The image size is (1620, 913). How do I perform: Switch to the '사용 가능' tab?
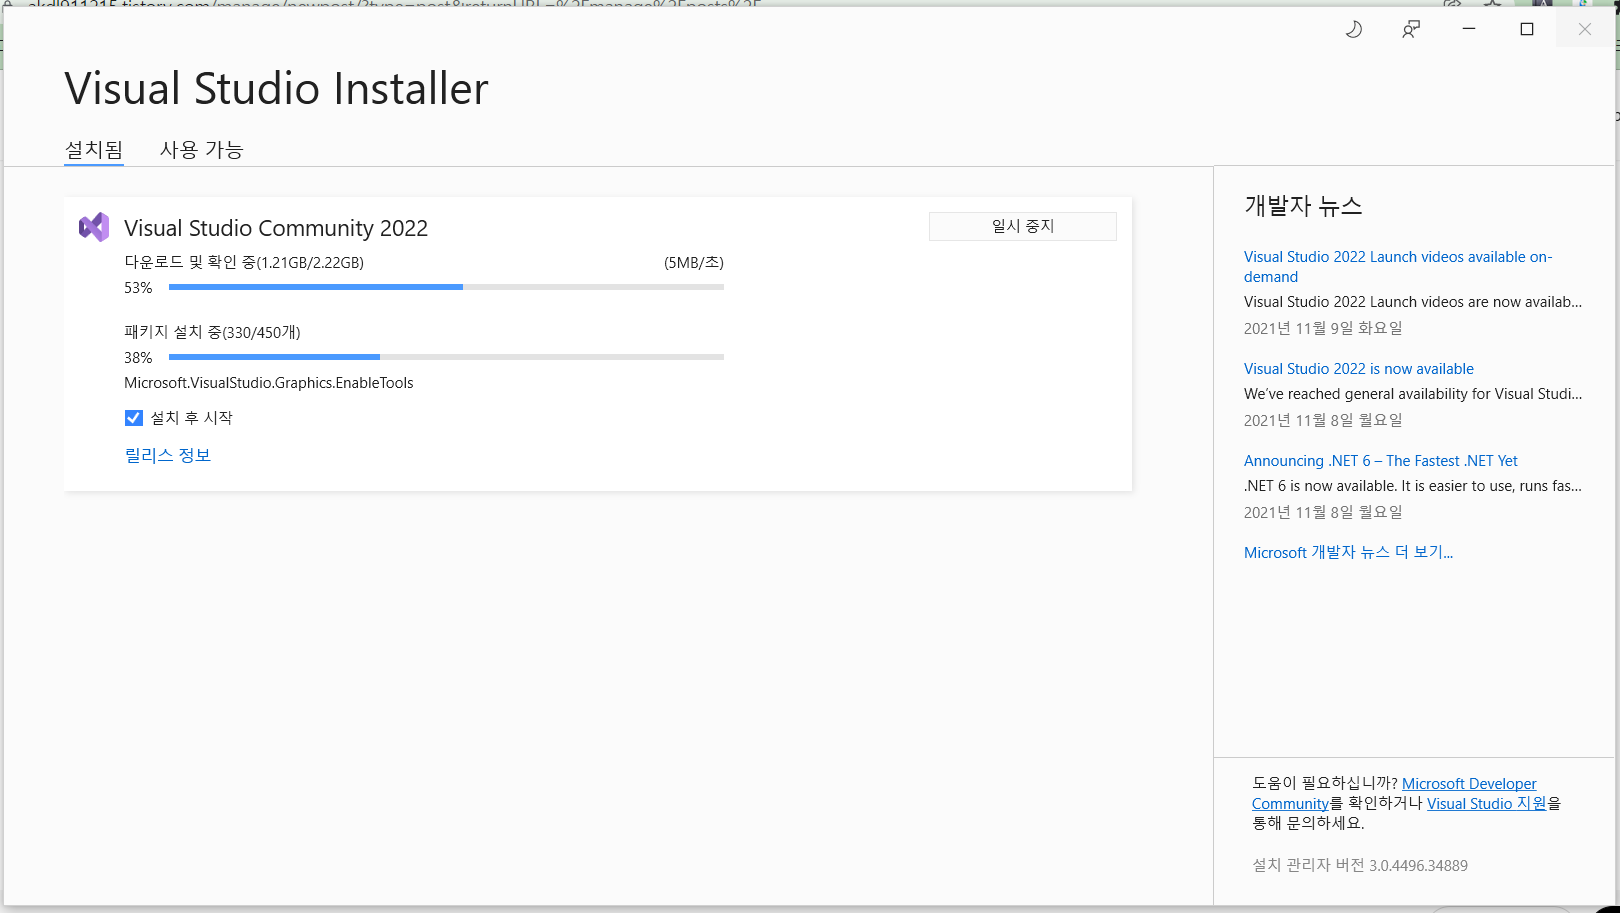(202, 150)
